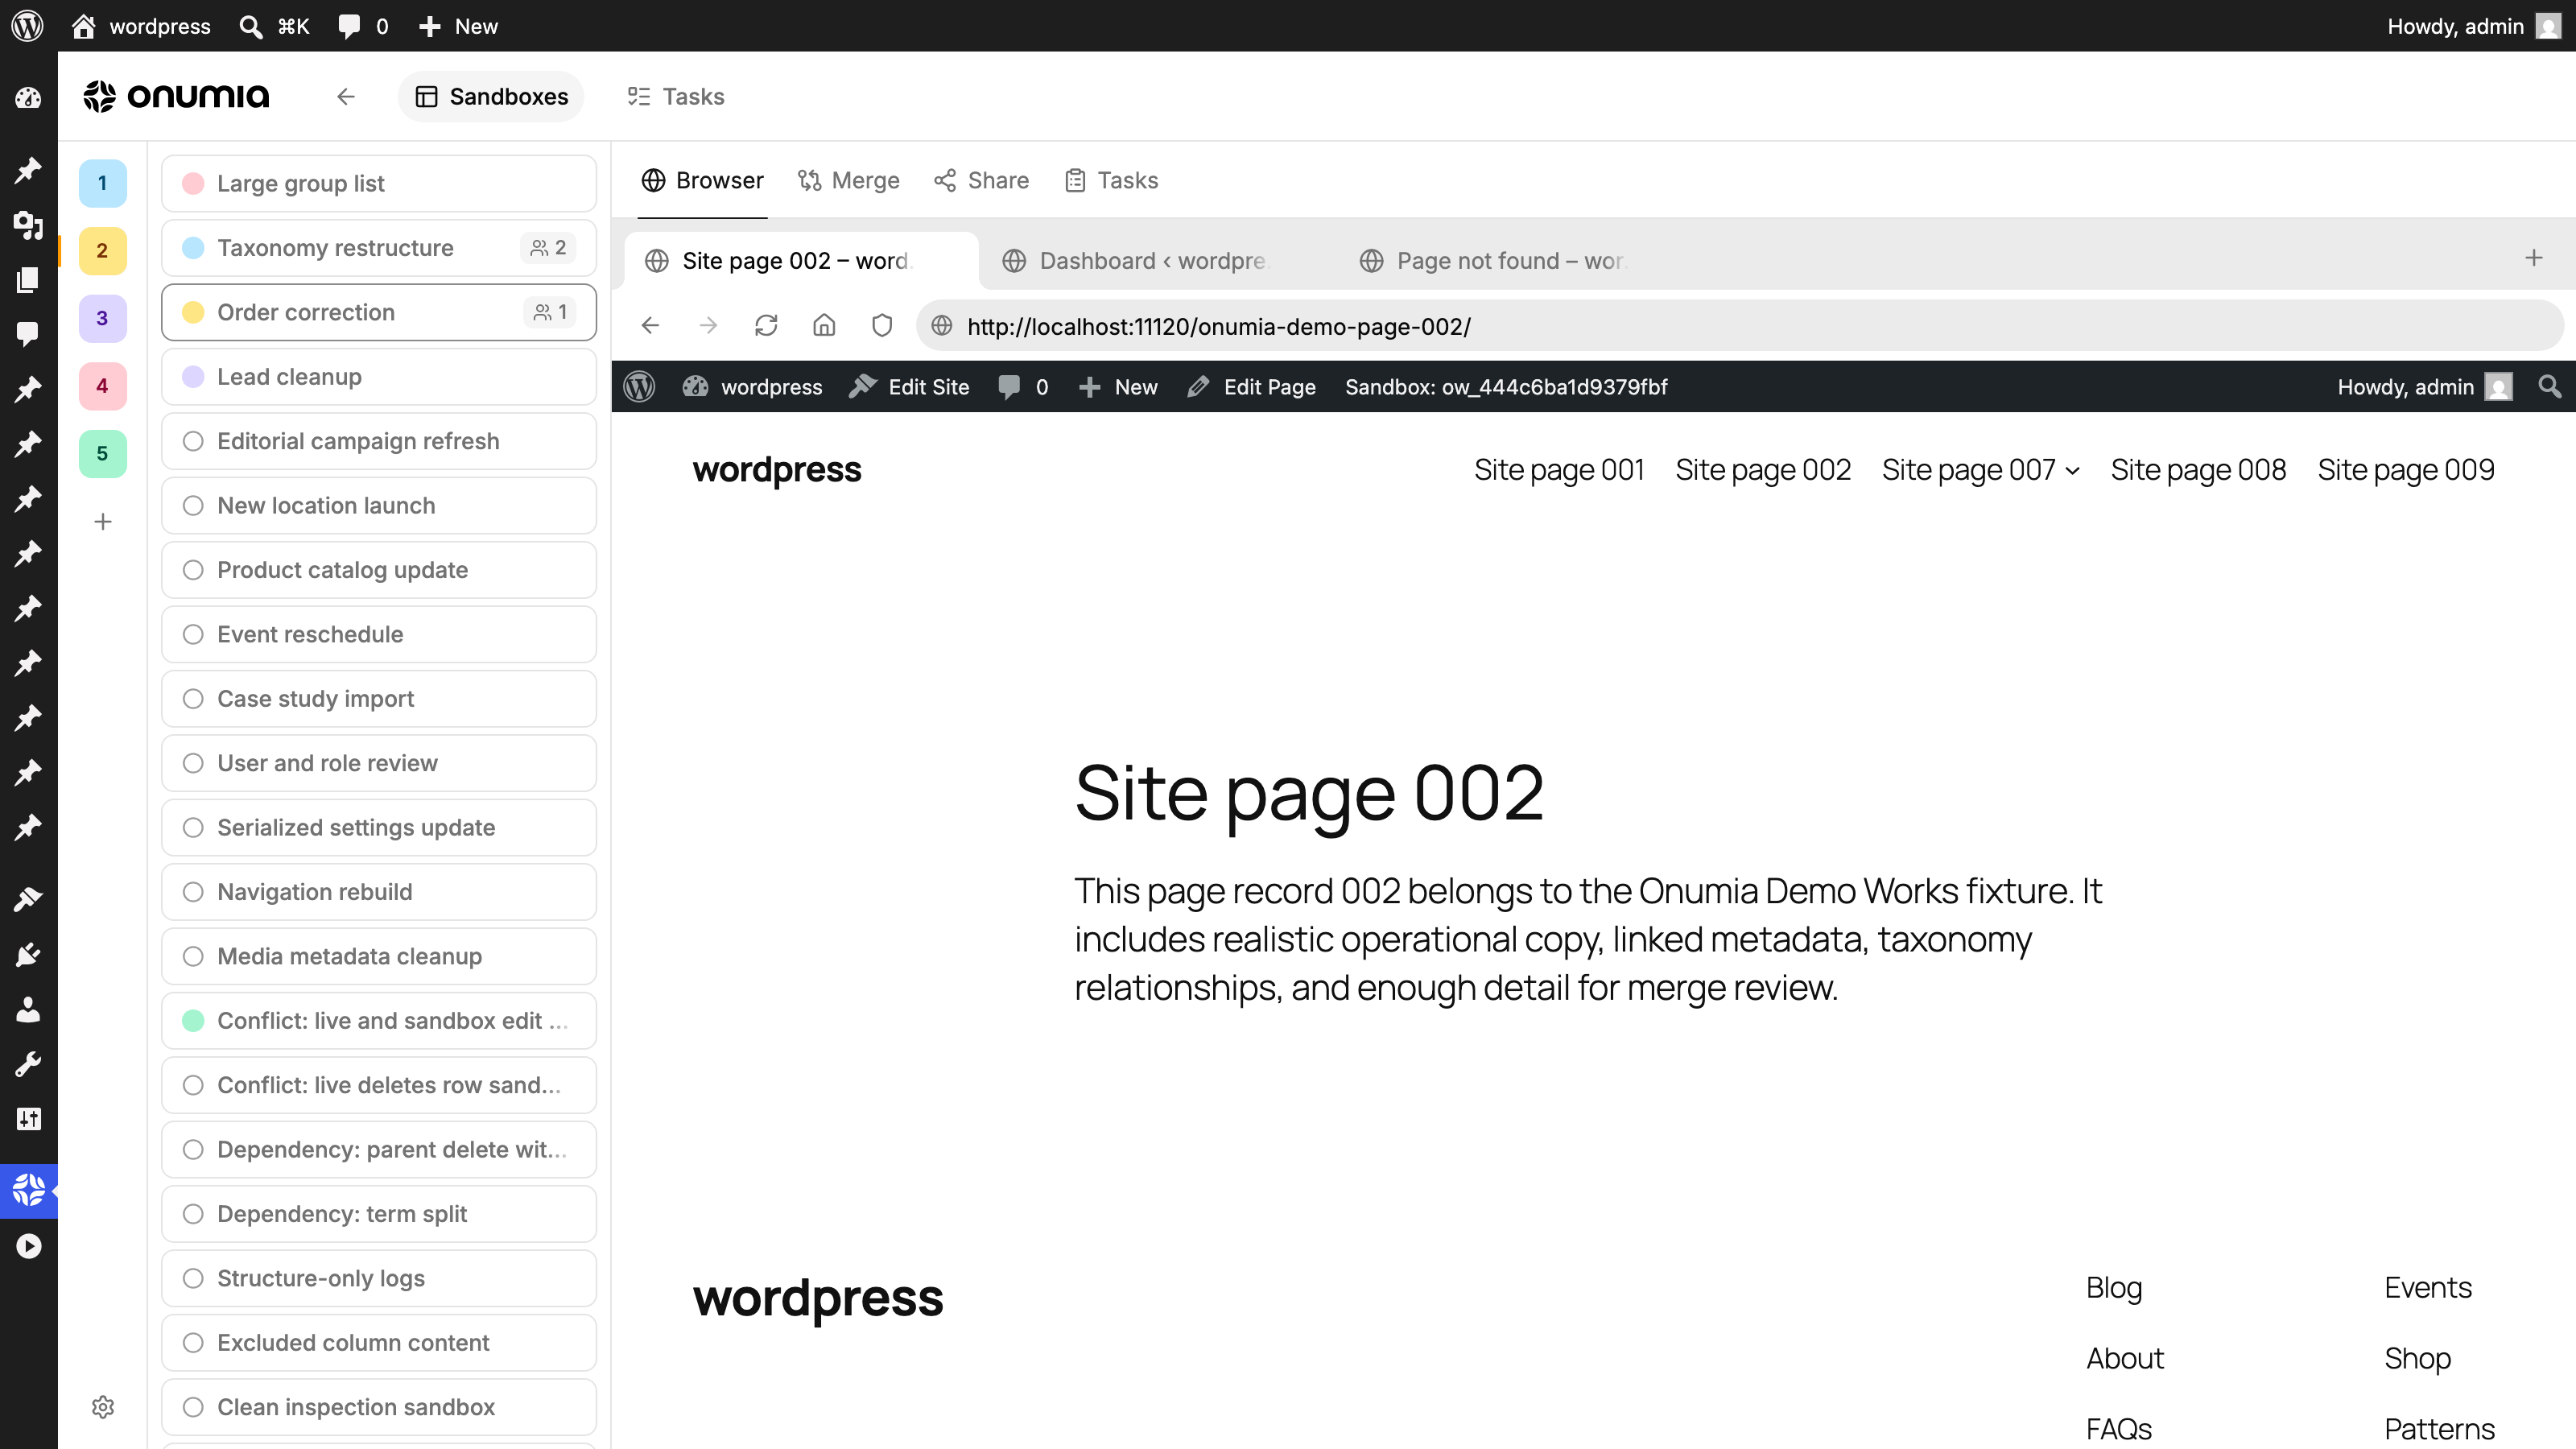
Task: Open Plugins icon in left admin sidebar
Action: coord(28,954)
